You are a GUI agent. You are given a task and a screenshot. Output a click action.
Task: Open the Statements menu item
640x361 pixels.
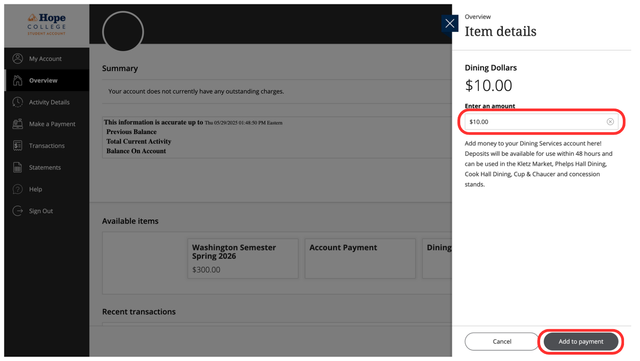tap(47, 167)
